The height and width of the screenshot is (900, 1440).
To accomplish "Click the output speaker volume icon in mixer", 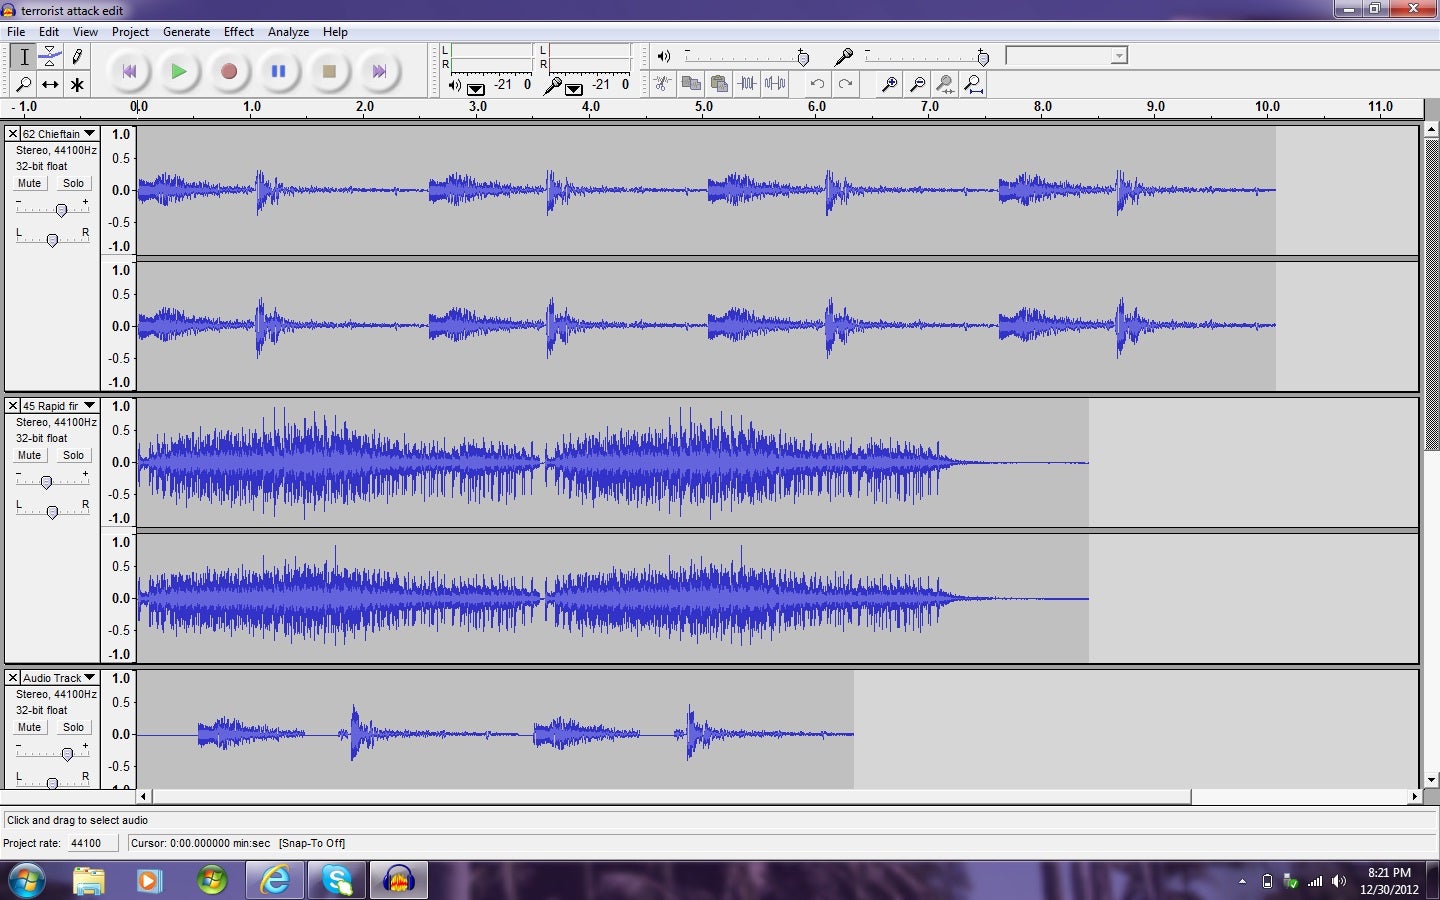I will click(664, 56).
